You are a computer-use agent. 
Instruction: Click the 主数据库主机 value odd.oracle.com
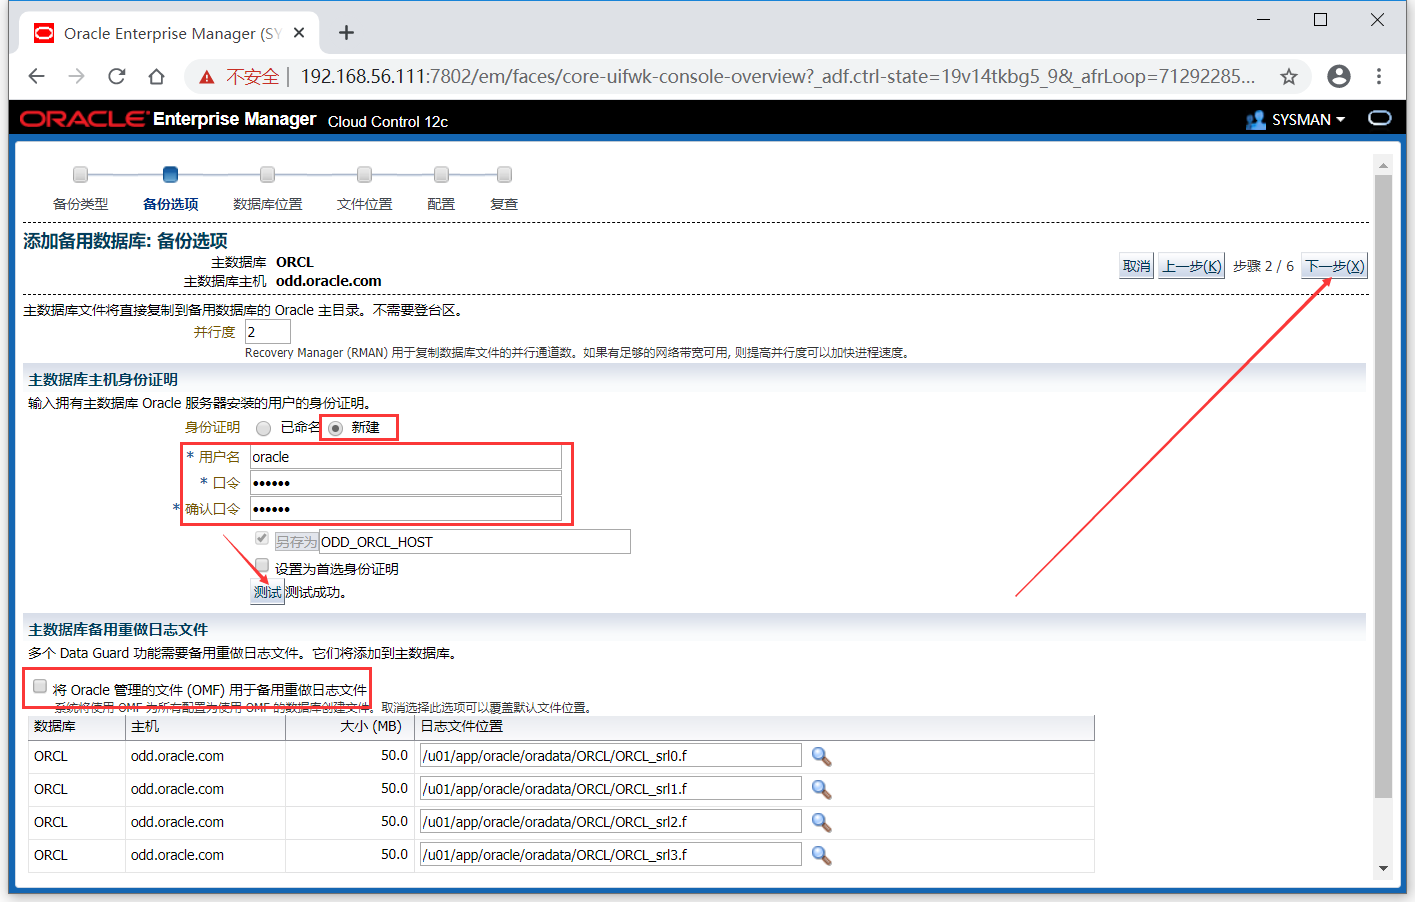click(x=328, y=281)
